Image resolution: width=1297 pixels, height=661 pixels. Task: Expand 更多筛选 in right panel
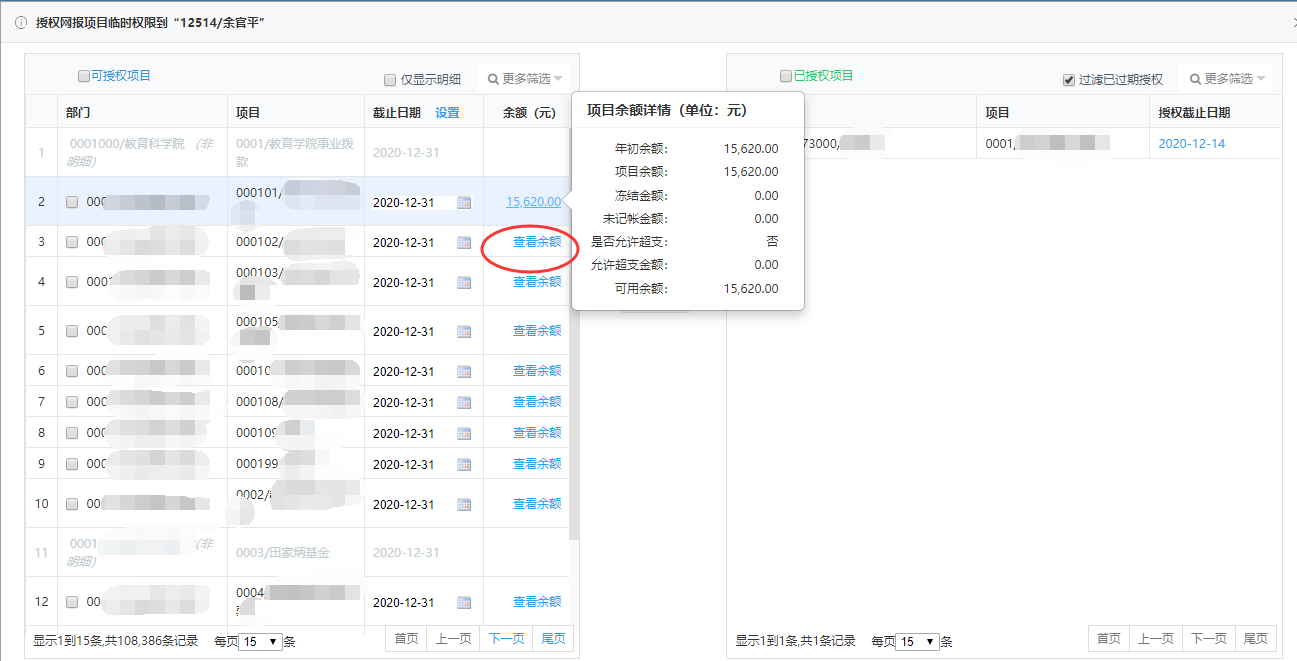(x=1227, y=79)
